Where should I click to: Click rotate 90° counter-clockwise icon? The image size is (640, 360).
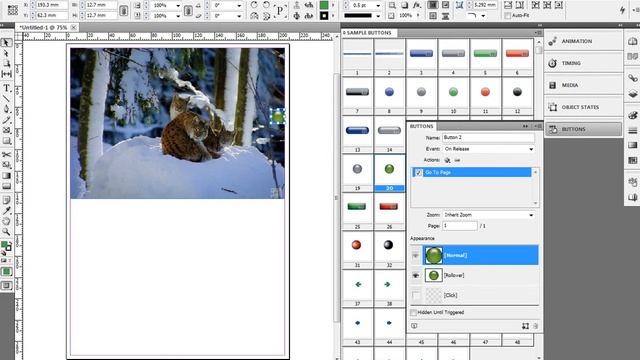click(266, 5)
